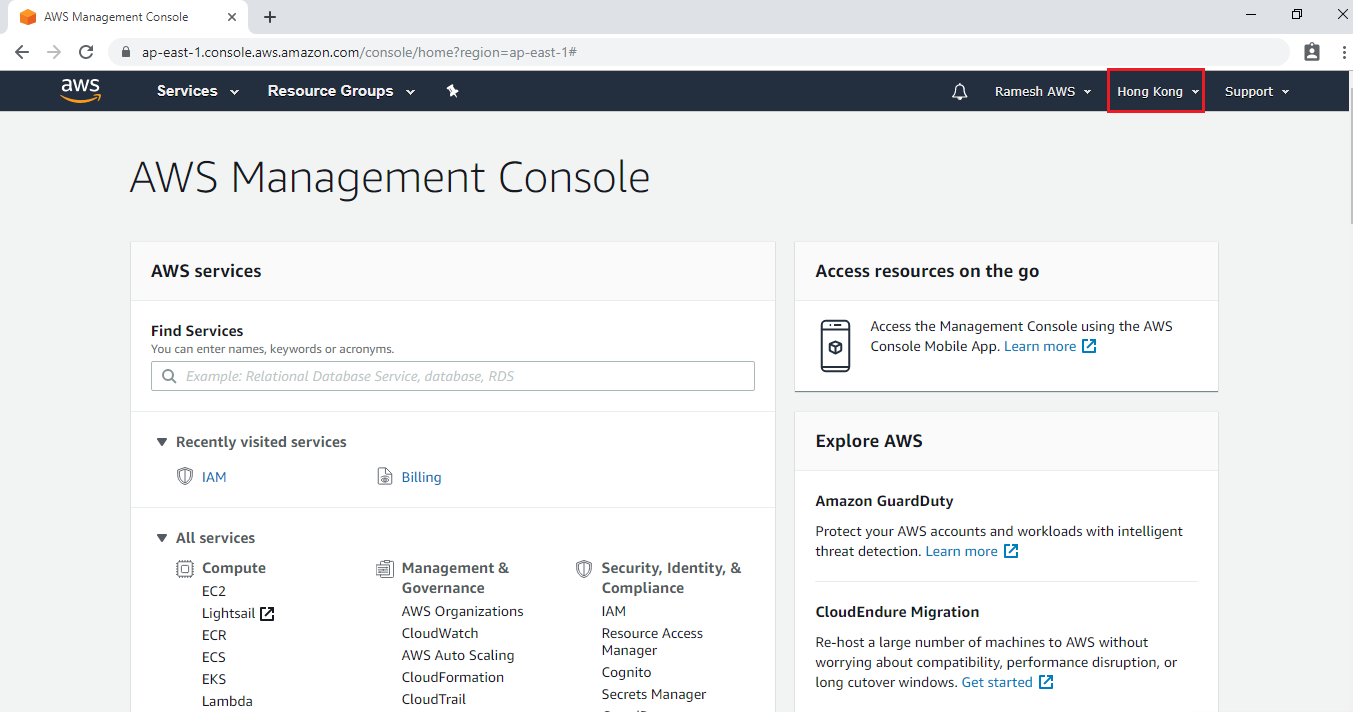The width and height of the screenshot is (1353, 712).
Task: Collapse the All services section
Action: click(x=162, y=538)
